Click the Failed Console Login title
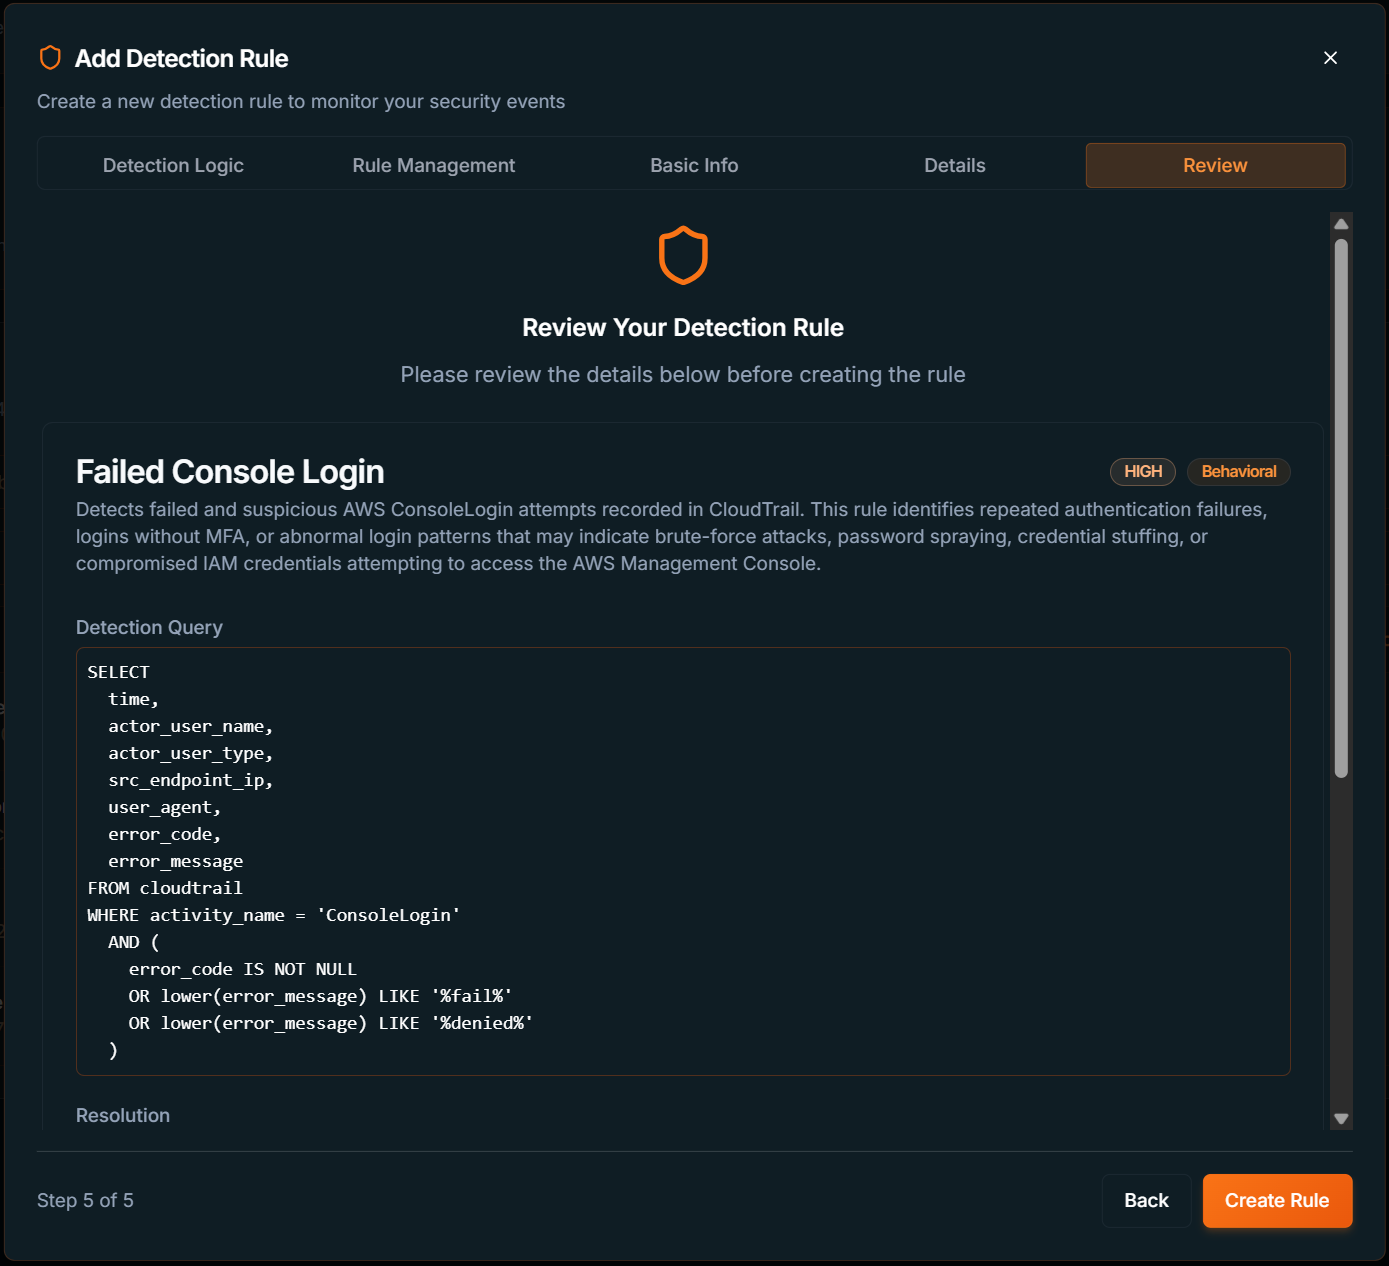The width and height of the screenshot is (1389, 1266). click(230, 471)
